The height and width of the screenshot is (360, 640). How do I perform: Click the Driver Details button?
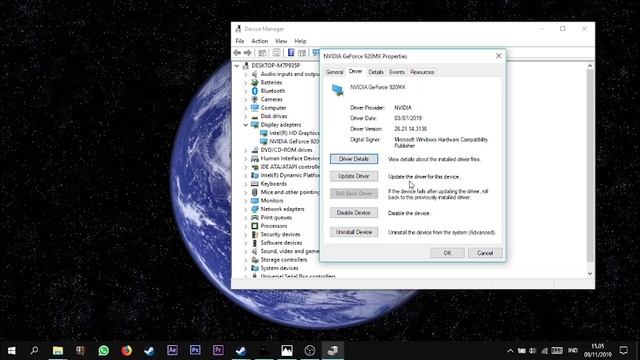point(354,159)
